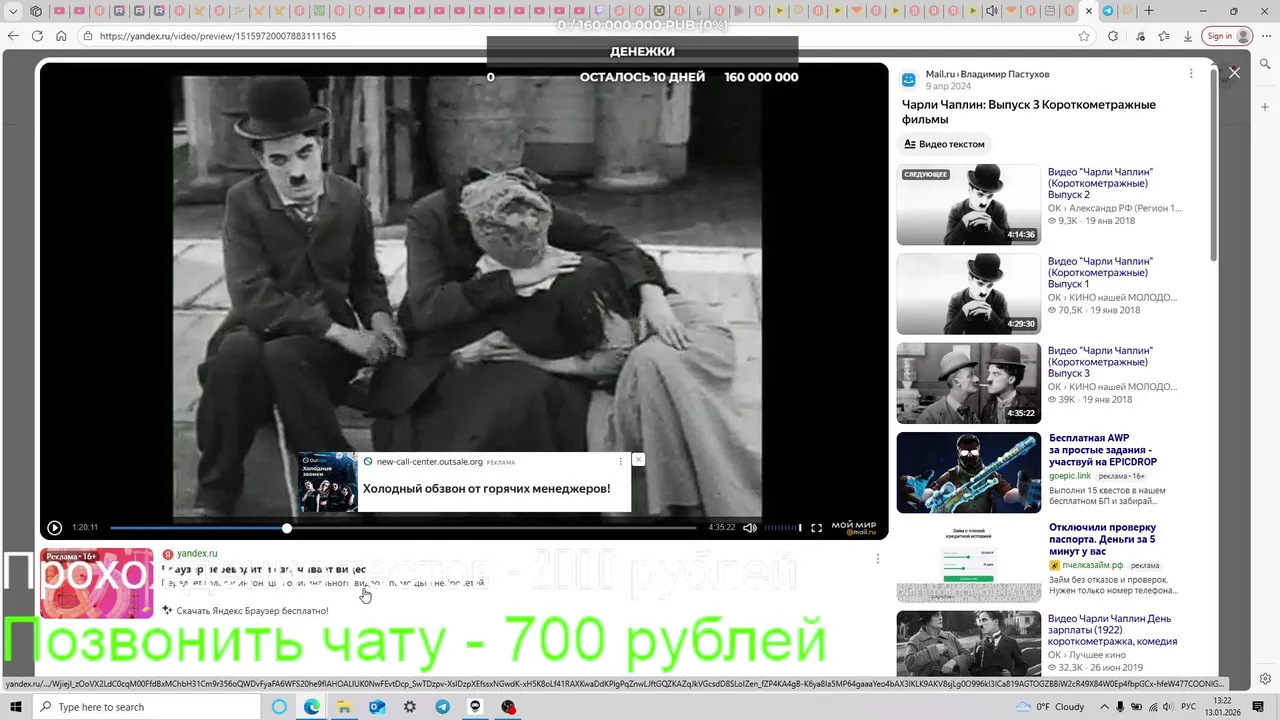Seek along the video progress bar
Image resolution: width=1280 pixels, height=720 pixels.
403,528
